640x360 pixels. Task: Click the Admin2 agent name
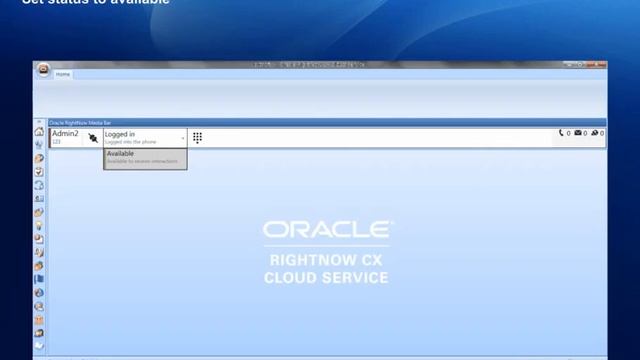click(x=65, y=133)
